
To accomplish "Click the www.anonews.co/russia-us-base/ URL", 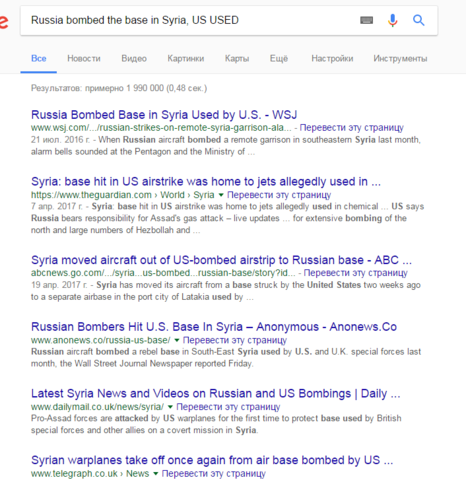I will point(101,340).
